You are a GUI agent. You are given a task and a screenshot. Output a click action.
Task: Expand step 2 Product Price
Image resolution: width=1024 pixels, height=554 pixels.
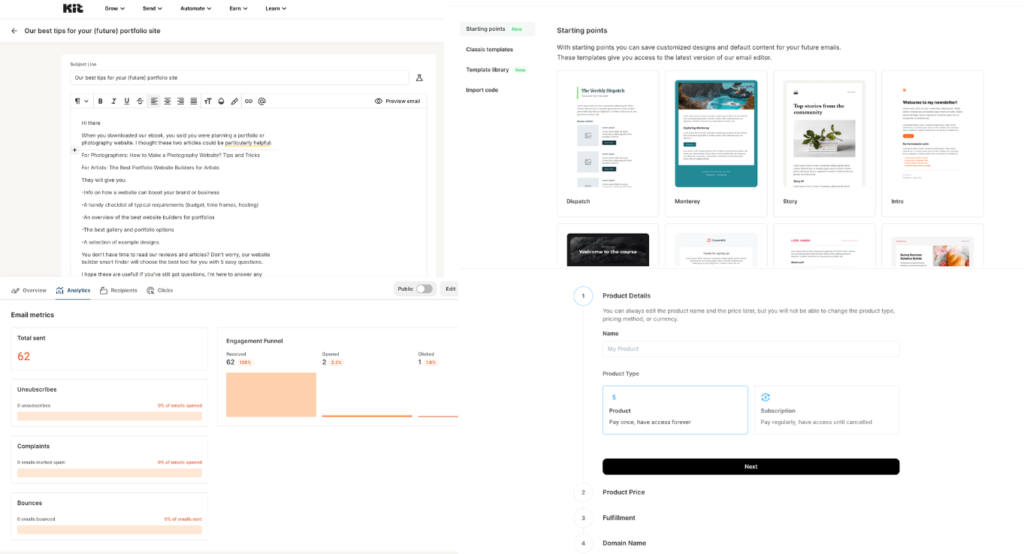[623, 492]
